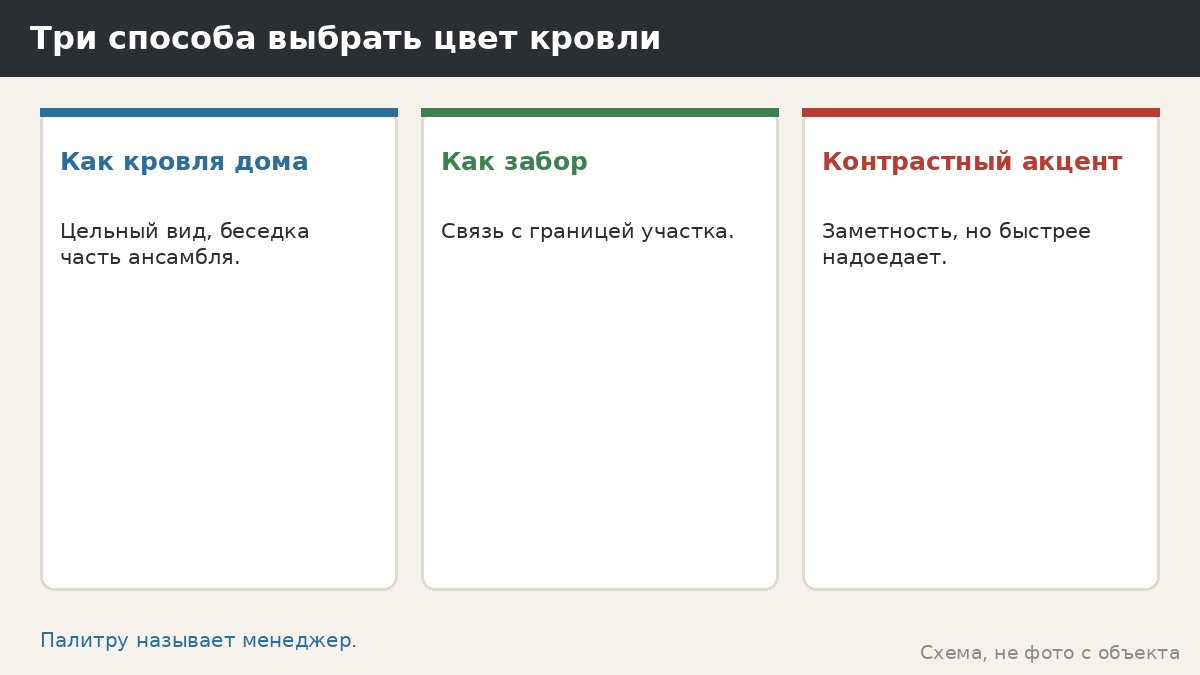
Task: Click the text 'Заметность, но быстрее надоедает.'
Action: tap(956, 244)
